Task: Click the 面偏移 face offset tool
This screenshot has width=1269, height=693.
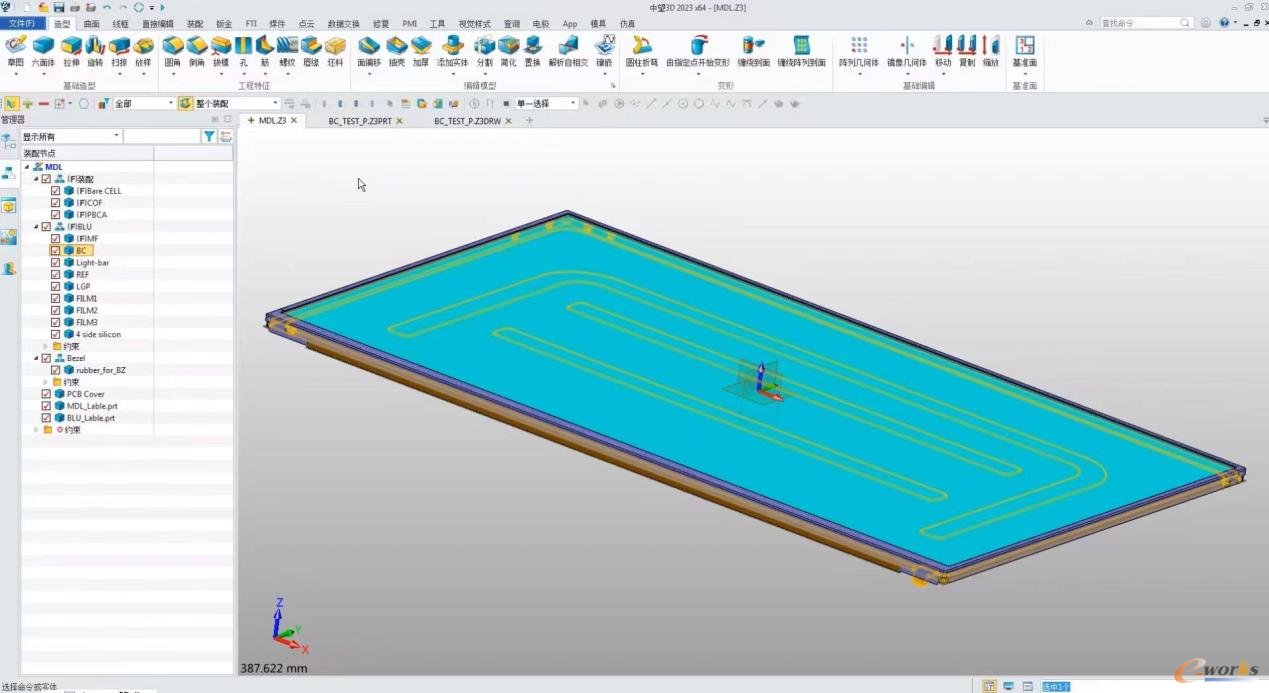Action: tap(369, 51)
